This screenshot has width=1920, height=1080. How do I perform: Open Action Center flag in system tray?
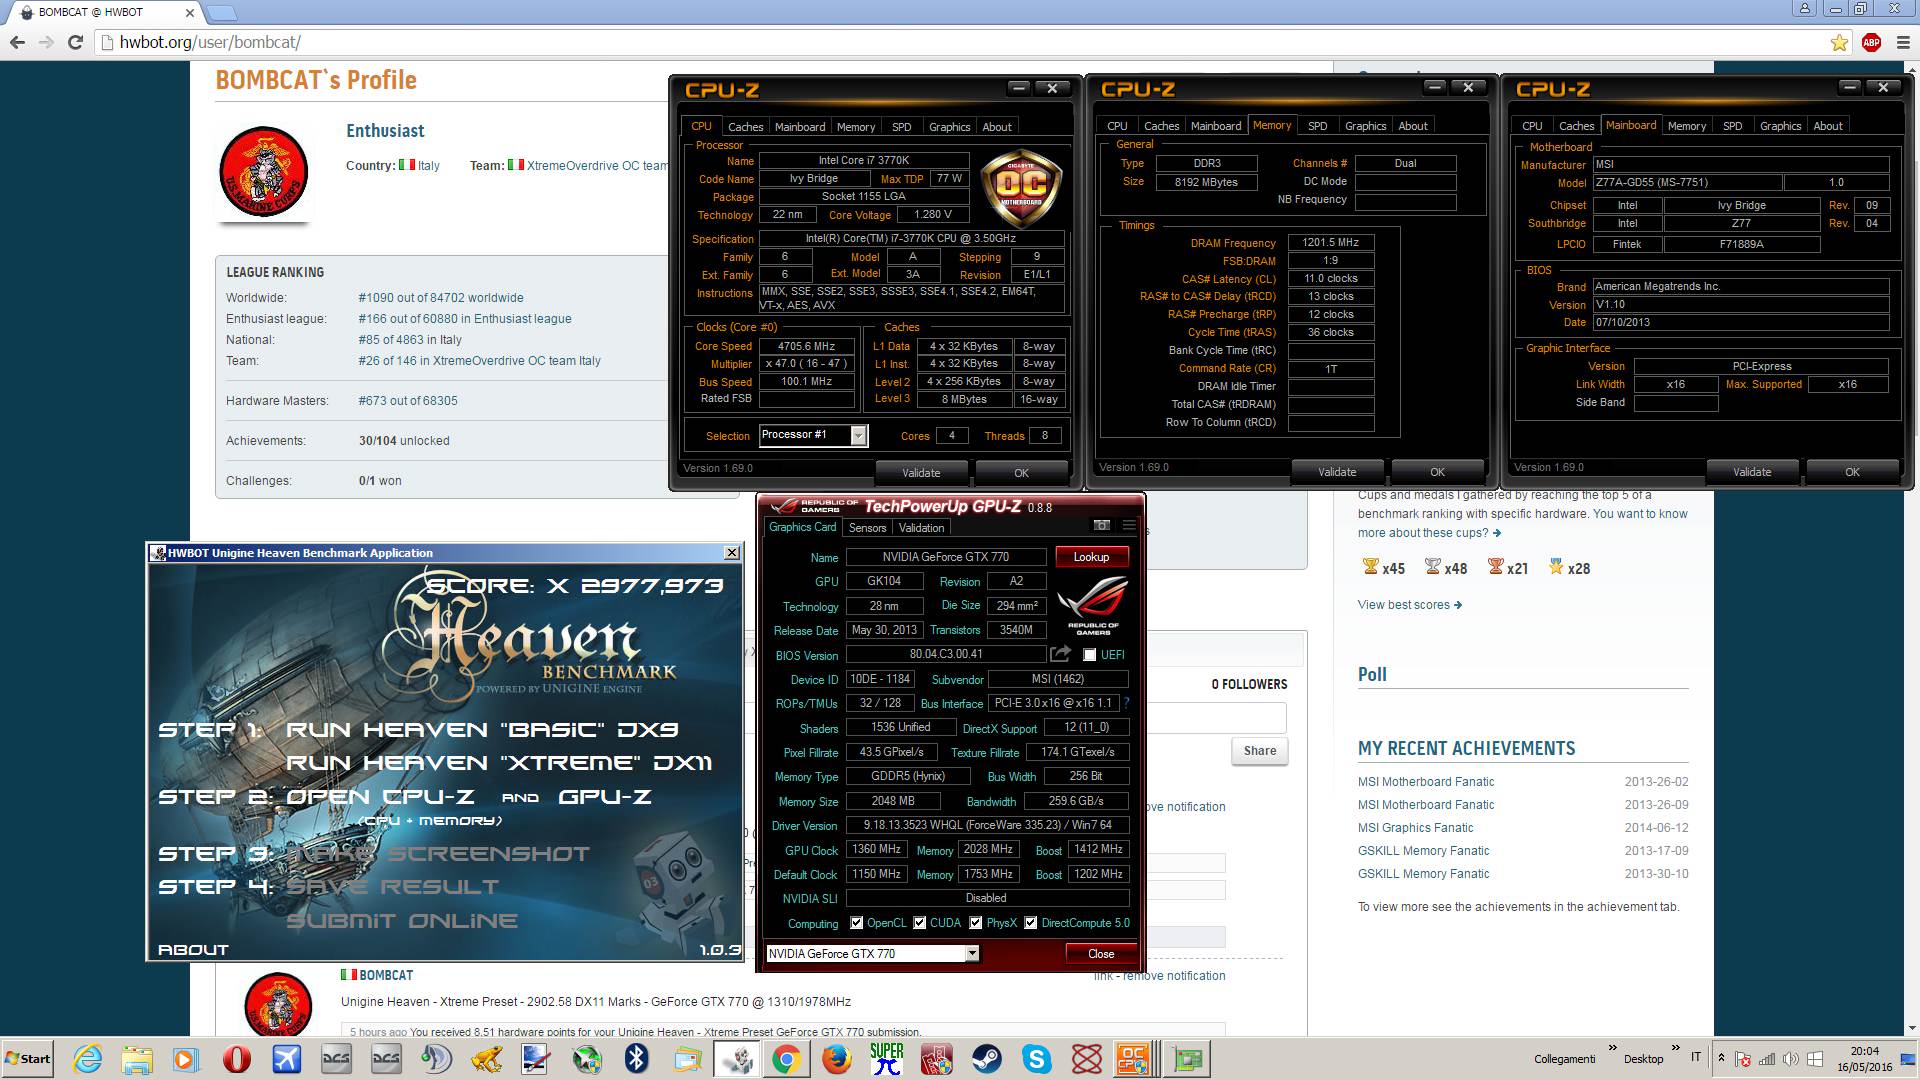(1743, 1059)
